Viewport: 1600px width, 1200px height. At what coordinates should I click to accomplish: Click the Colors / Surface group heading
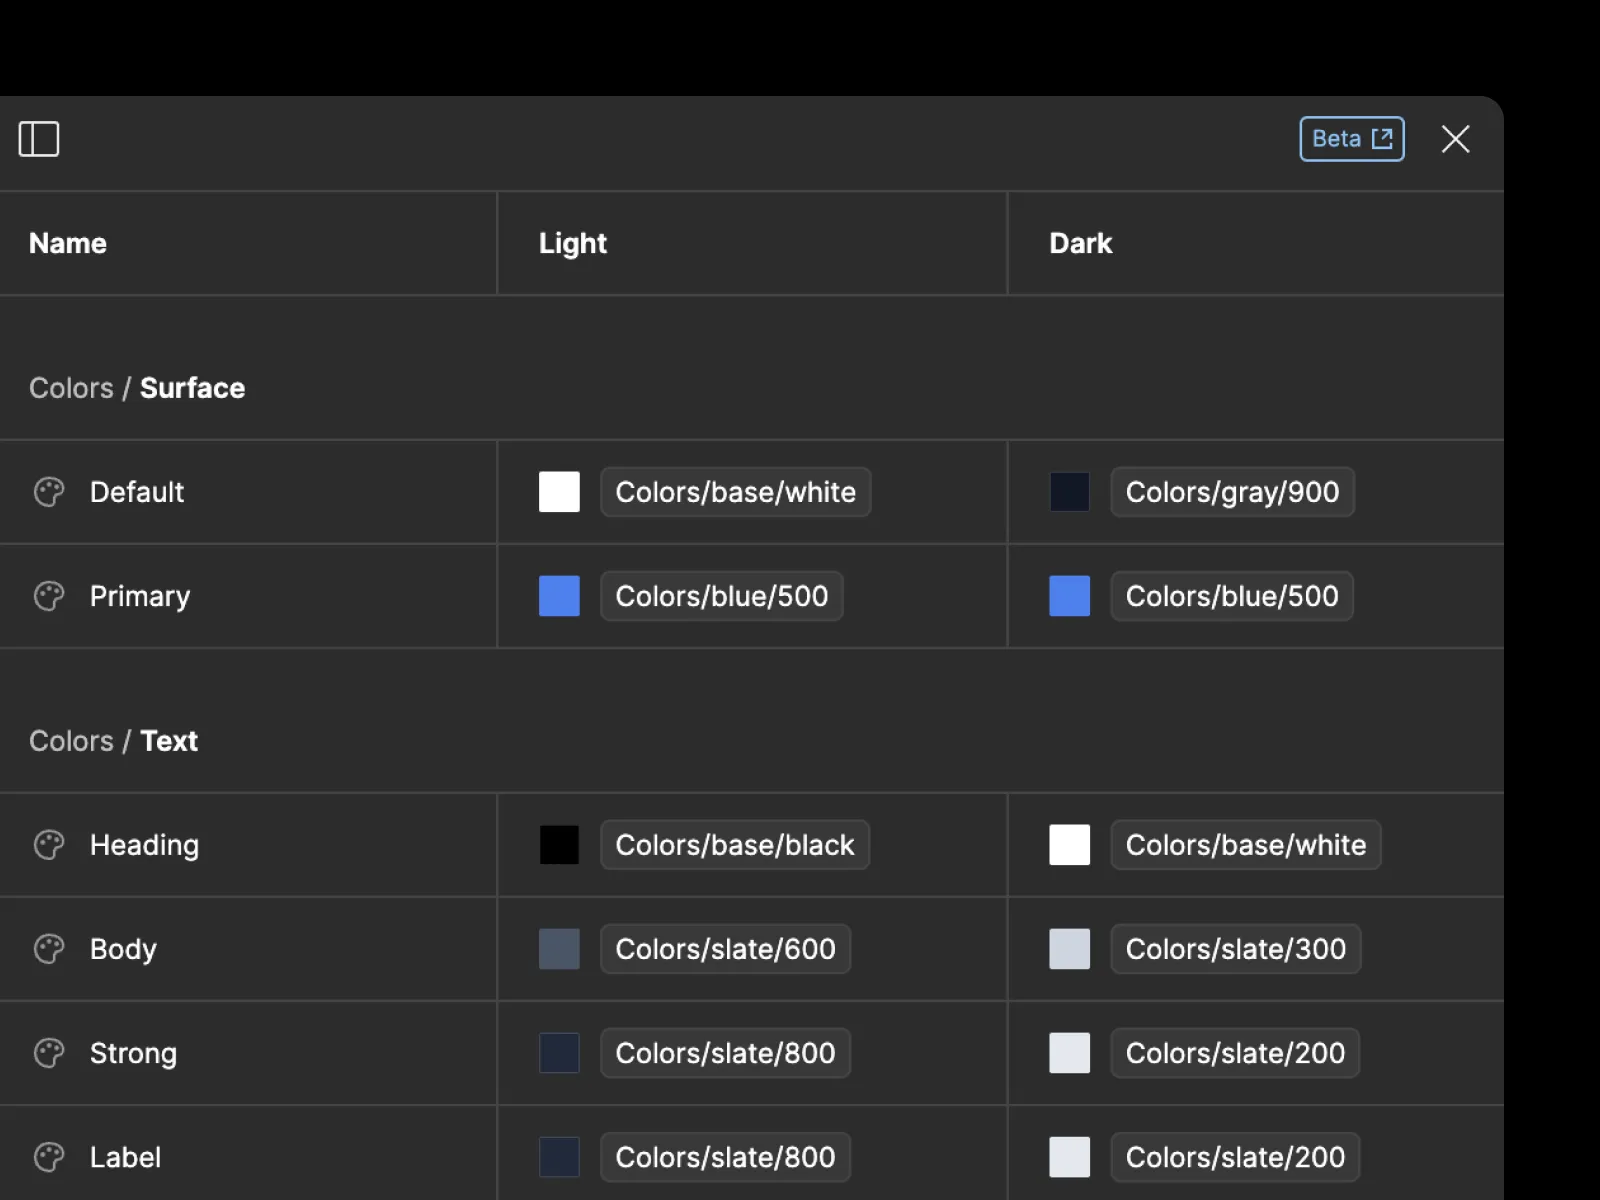tap(137, 388)
